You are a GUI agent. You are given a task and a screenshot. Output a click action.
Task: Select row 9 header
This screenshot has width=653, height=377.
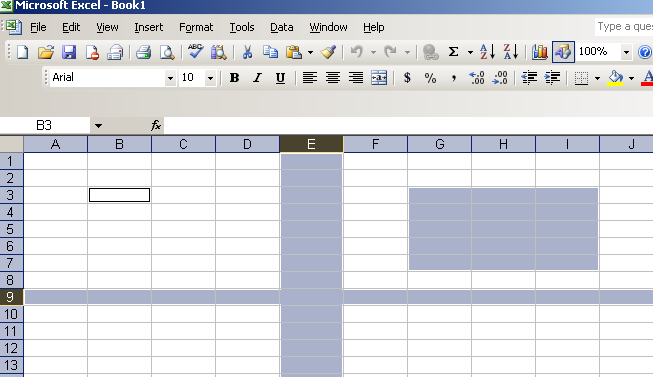coord(11,297)
